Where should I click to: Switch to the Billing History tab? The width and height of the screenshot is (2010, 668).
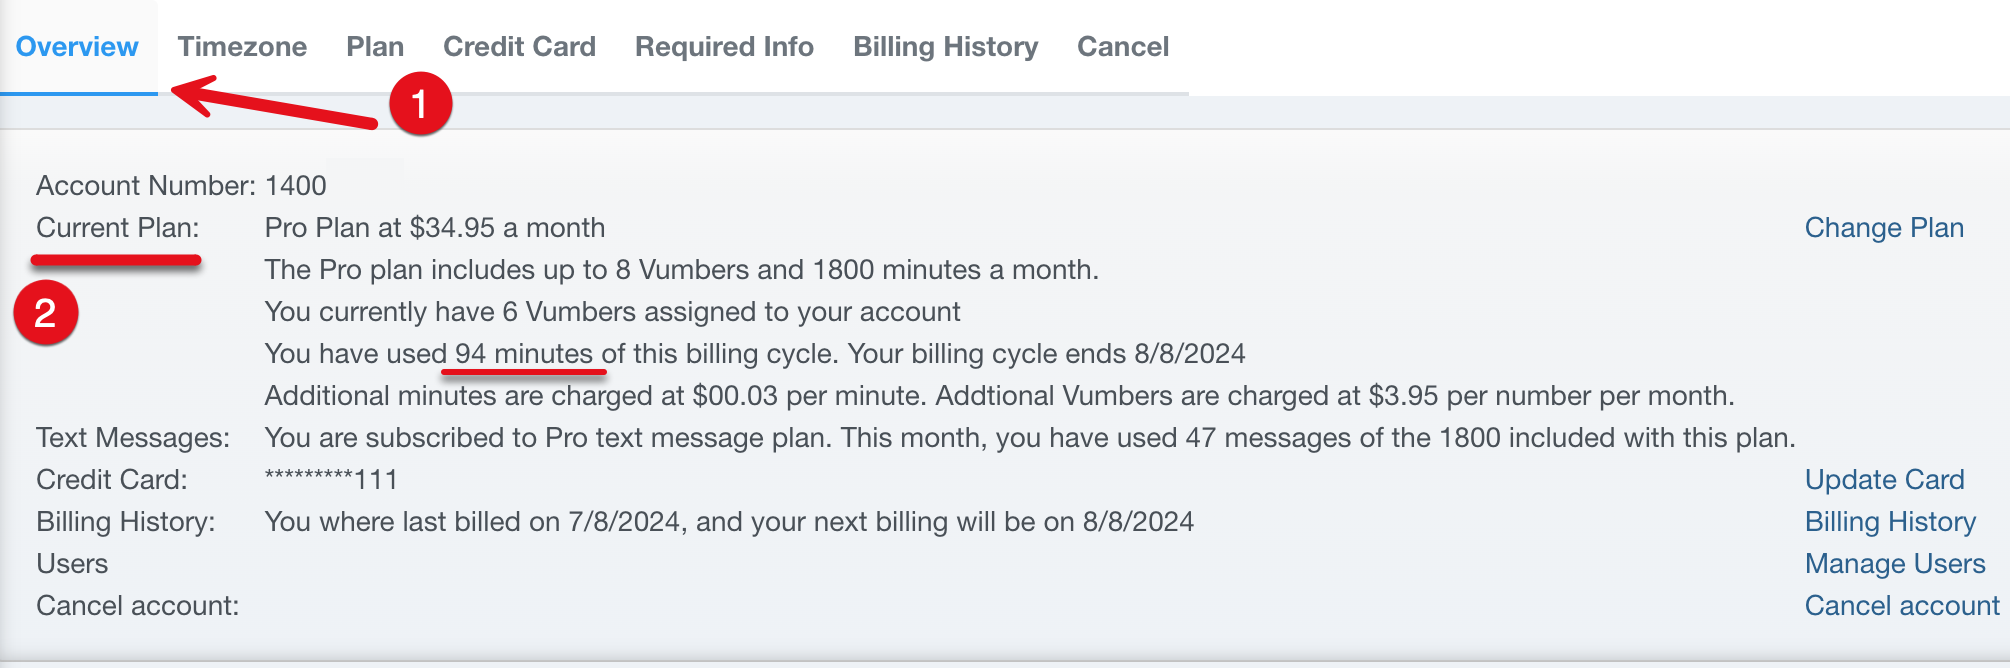tap(945, 47)
